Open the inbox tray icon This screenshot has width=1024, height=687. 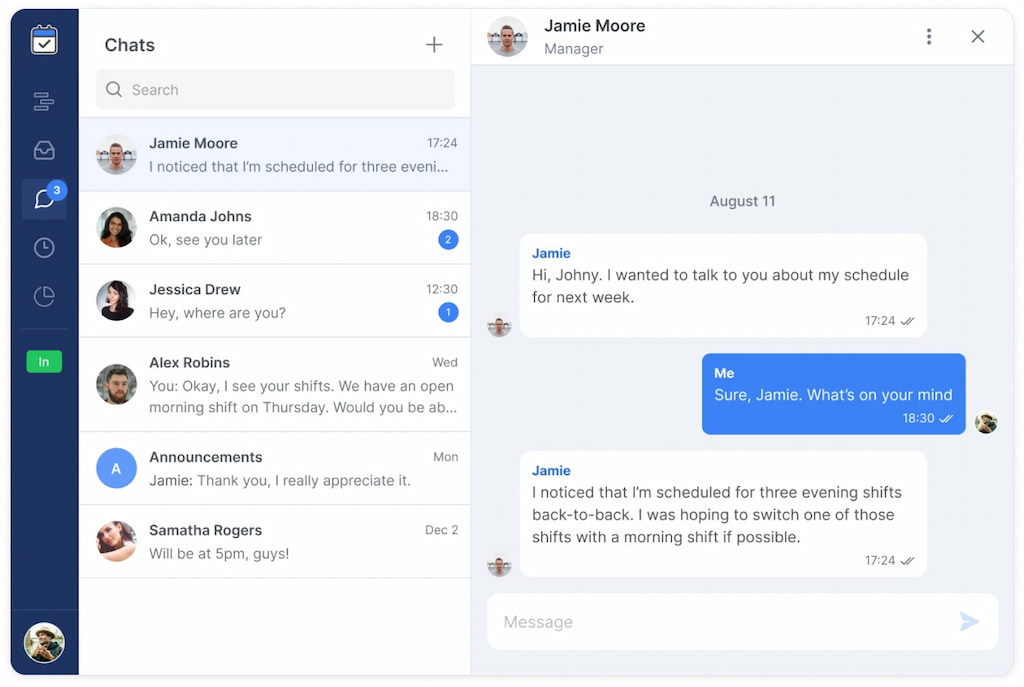tap(44, 150)
